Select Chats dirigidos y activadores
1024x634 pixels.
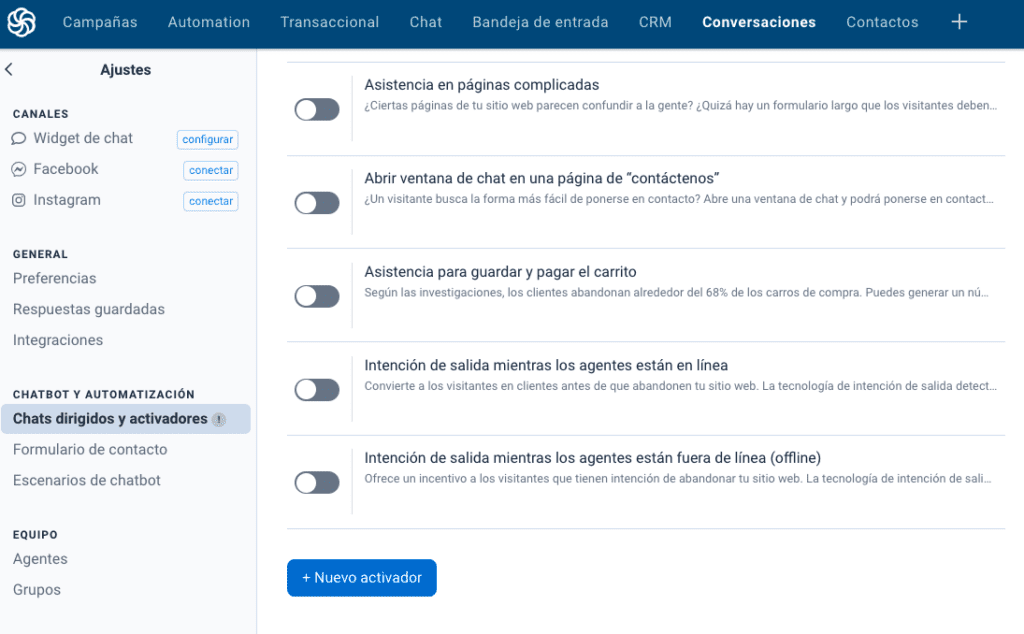pyautogui.click(x=125, y=419)
